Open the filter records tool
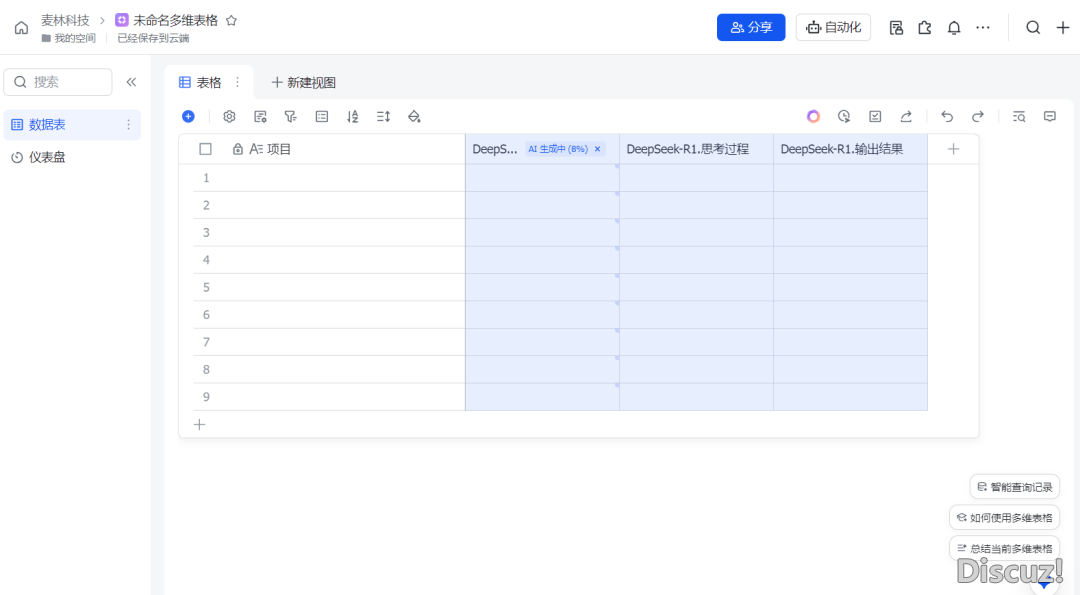1080x595 pixels. pyautogui.click(x=290, y=117)
